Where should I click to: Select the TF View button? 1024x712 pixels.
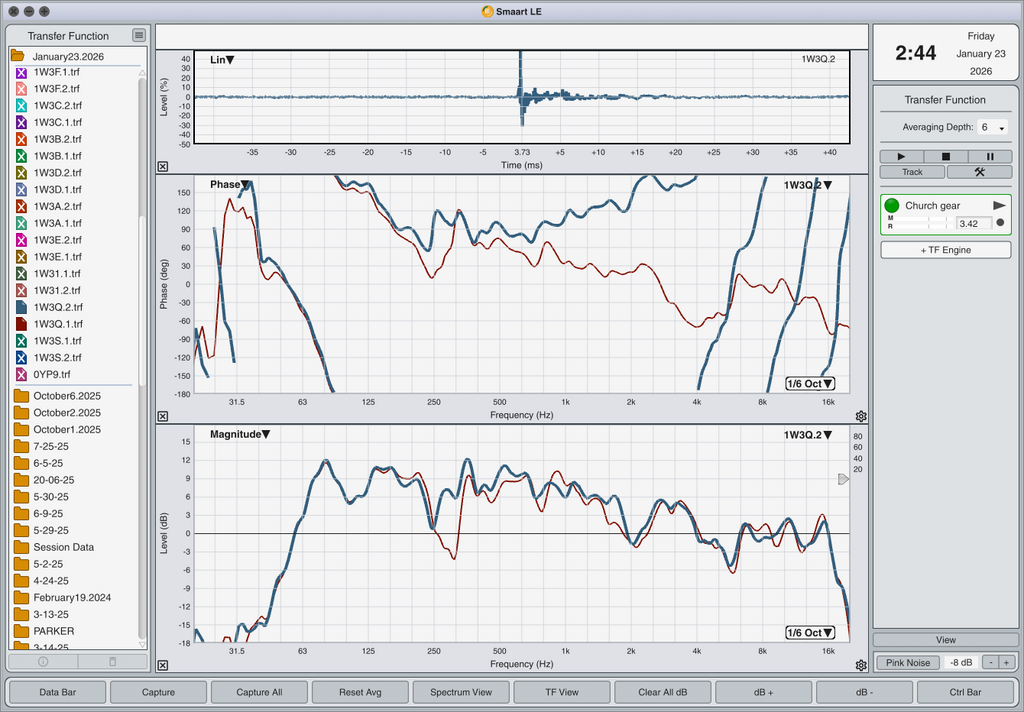point(561,692)
